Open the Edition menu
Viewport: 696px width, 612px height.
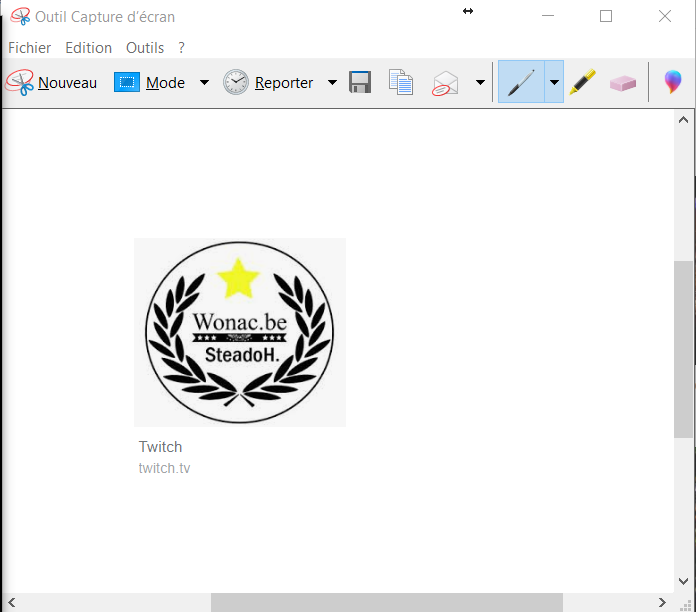click(x=88, y=47)
